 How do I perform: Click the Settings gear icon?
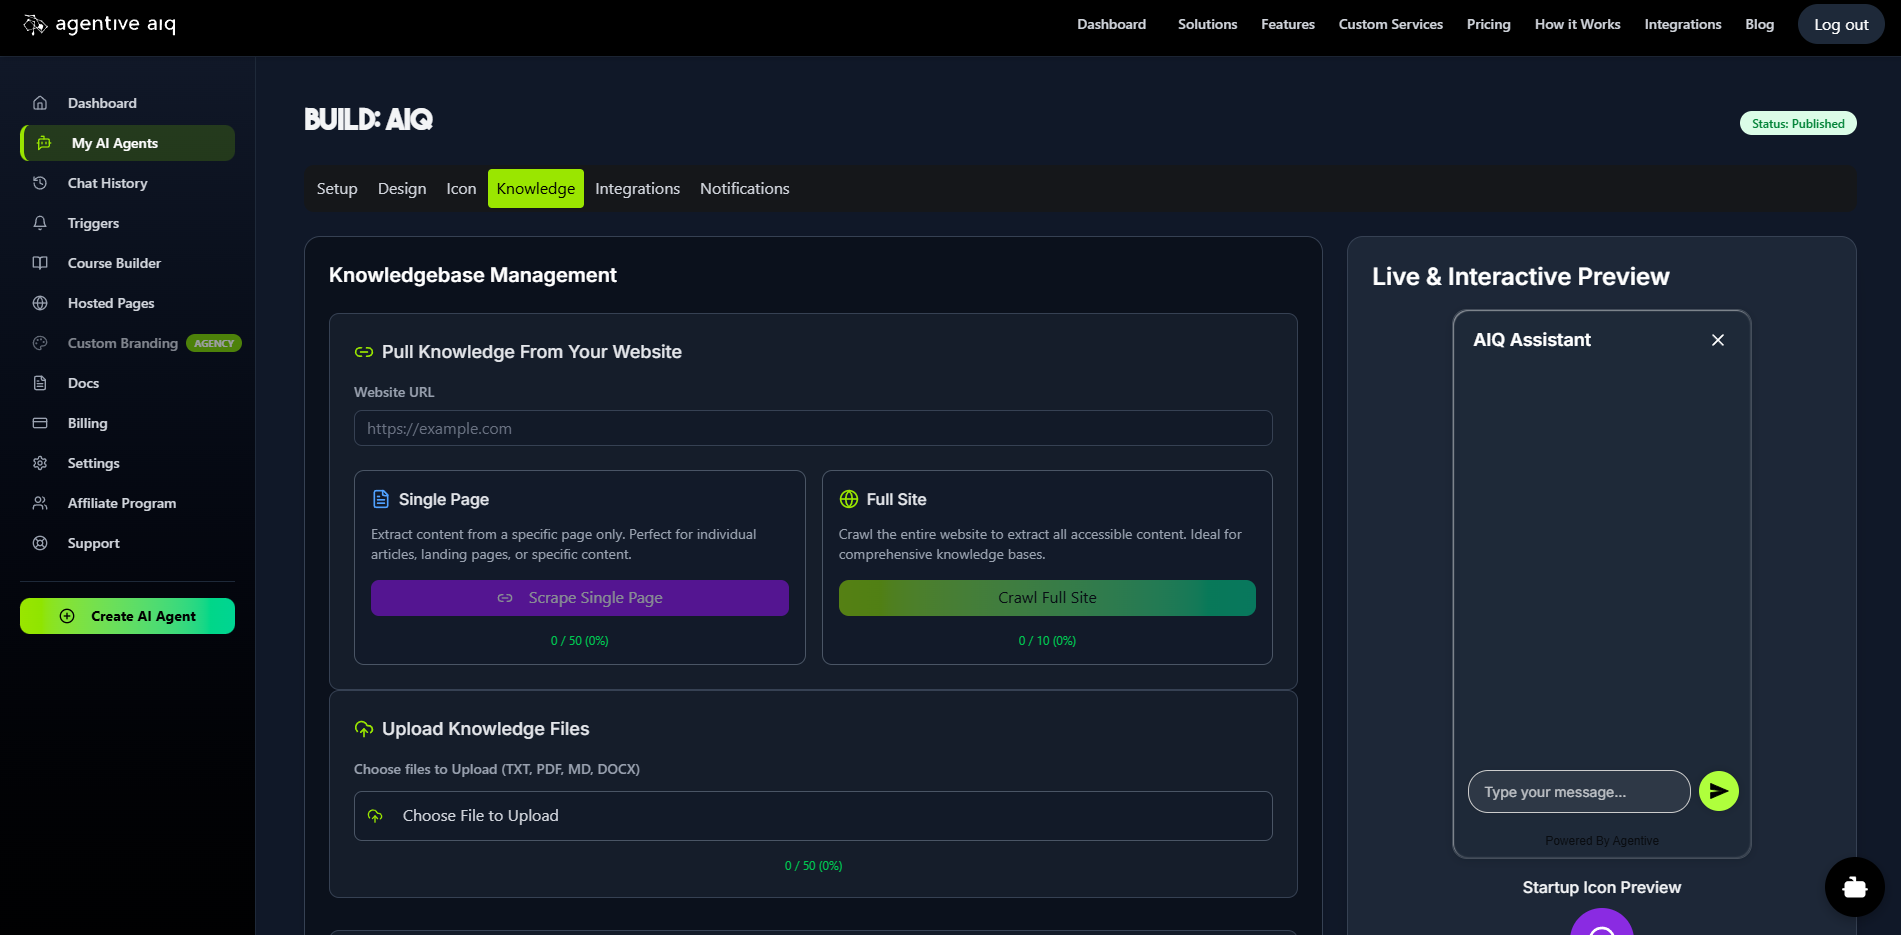click(x=40, y=463)
